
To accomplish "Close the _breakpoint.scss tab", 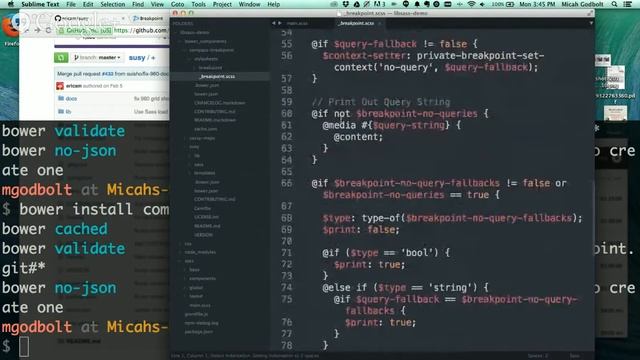I will [x=380, y=23].
